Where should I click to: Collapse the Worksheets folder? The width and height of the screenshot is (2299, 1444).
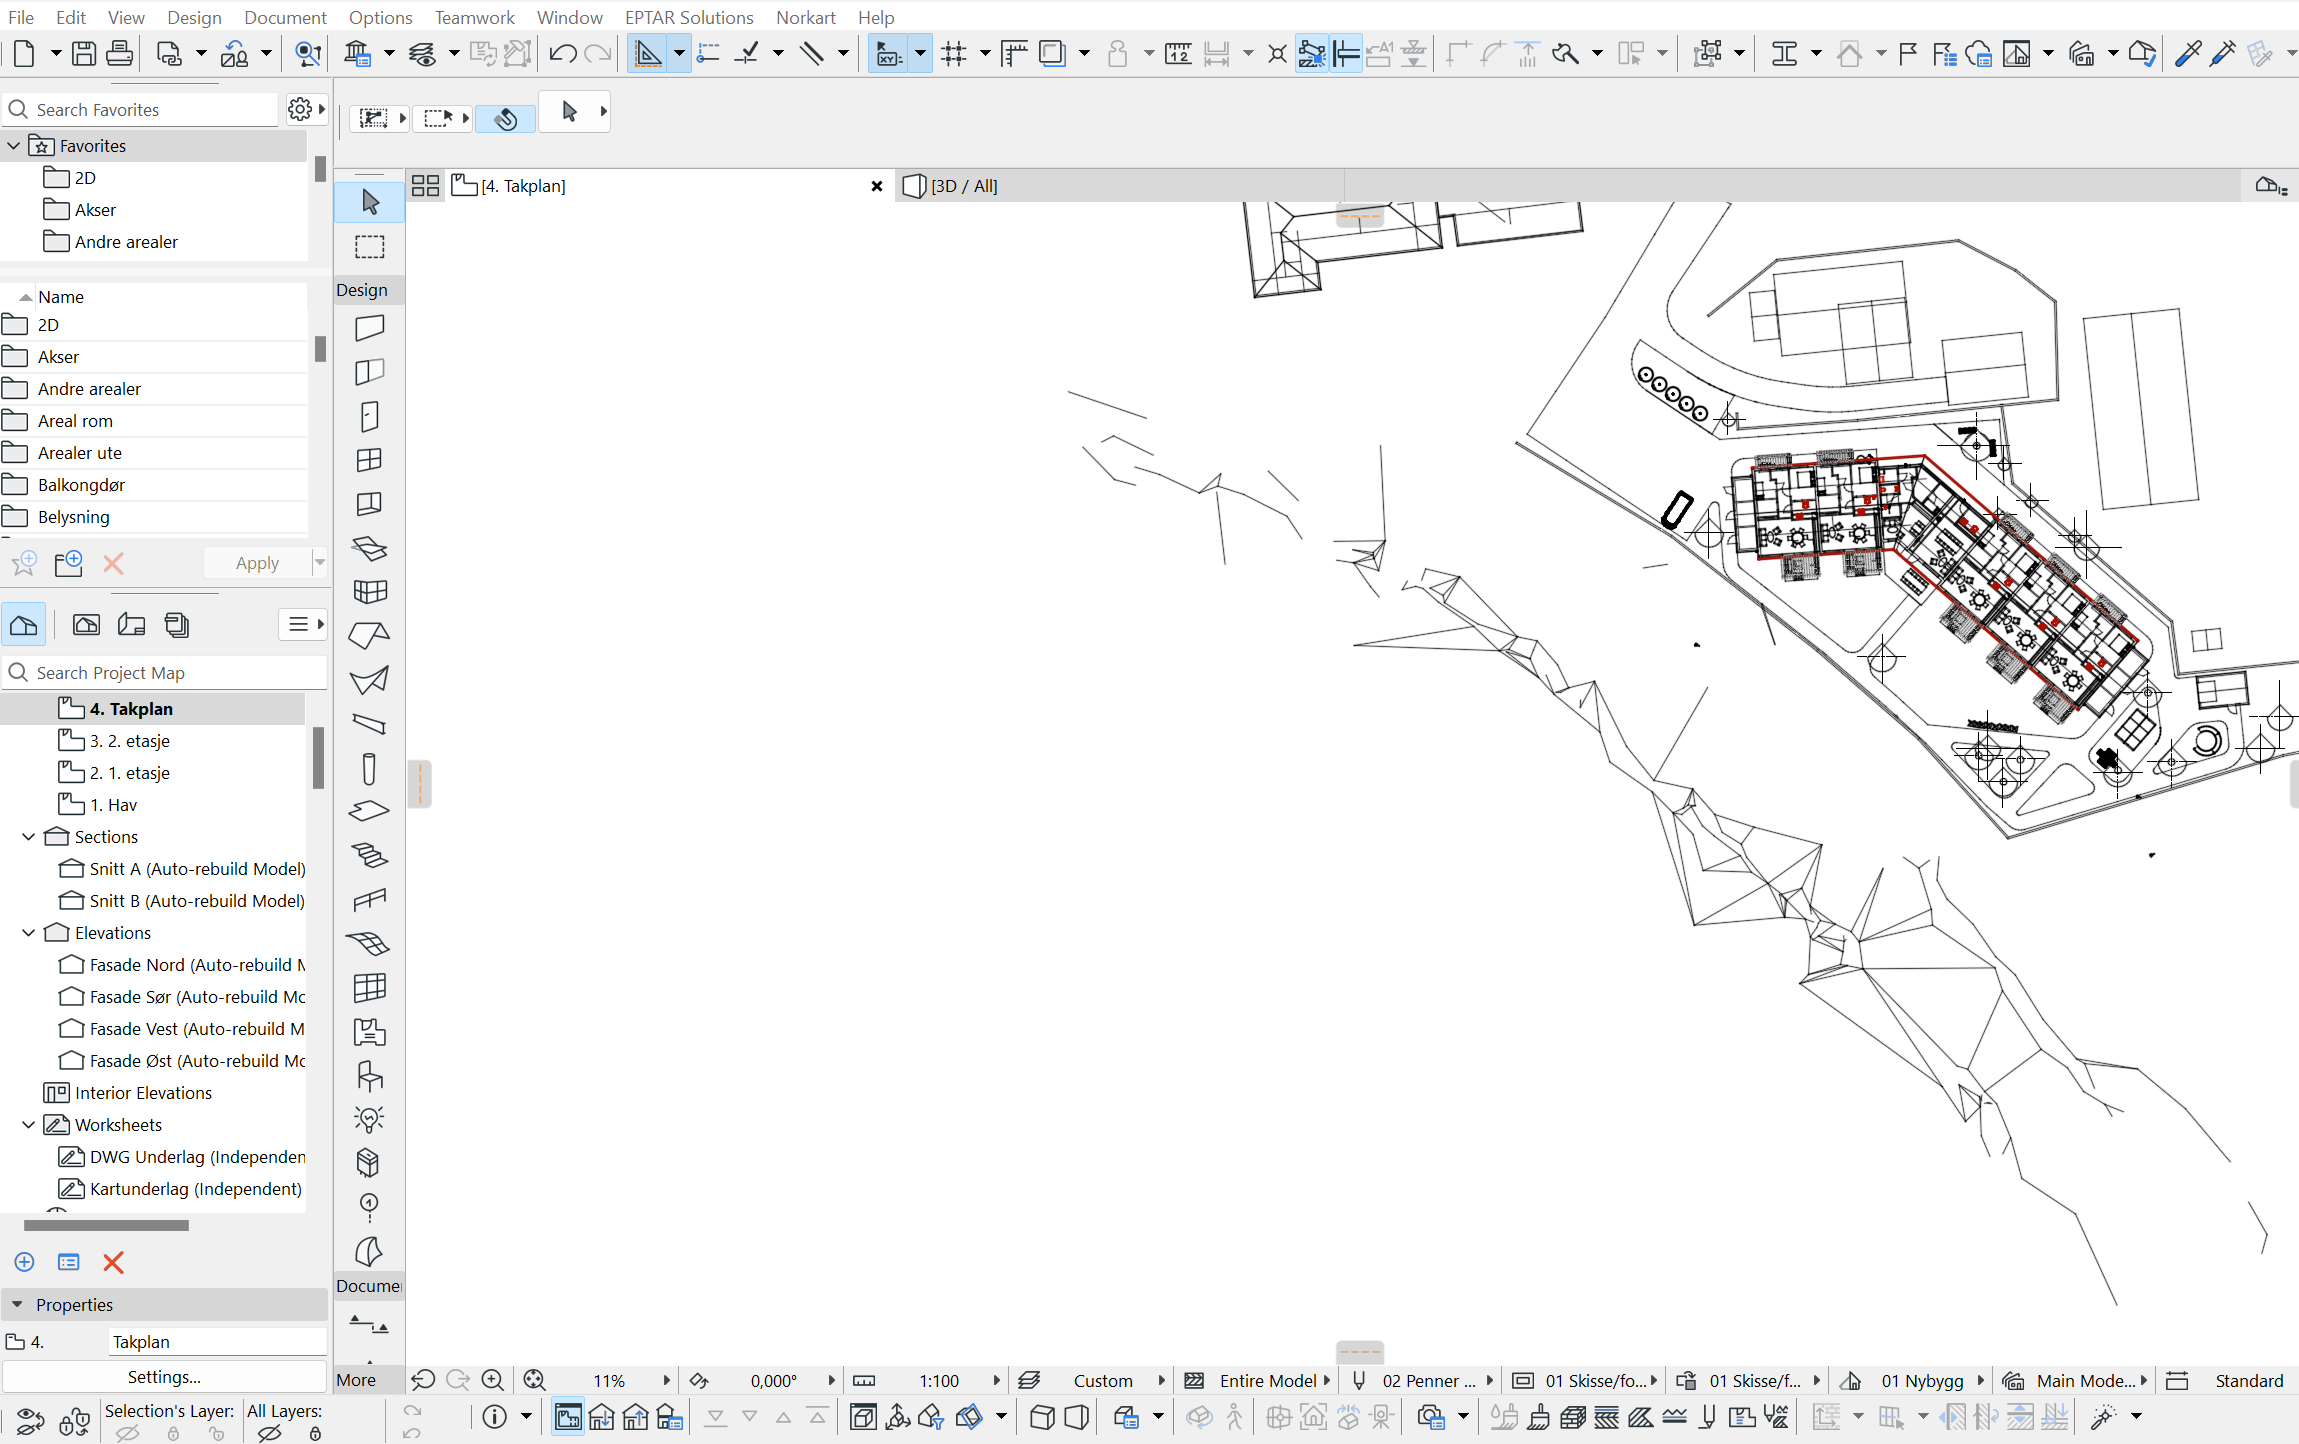[28, 1125]
